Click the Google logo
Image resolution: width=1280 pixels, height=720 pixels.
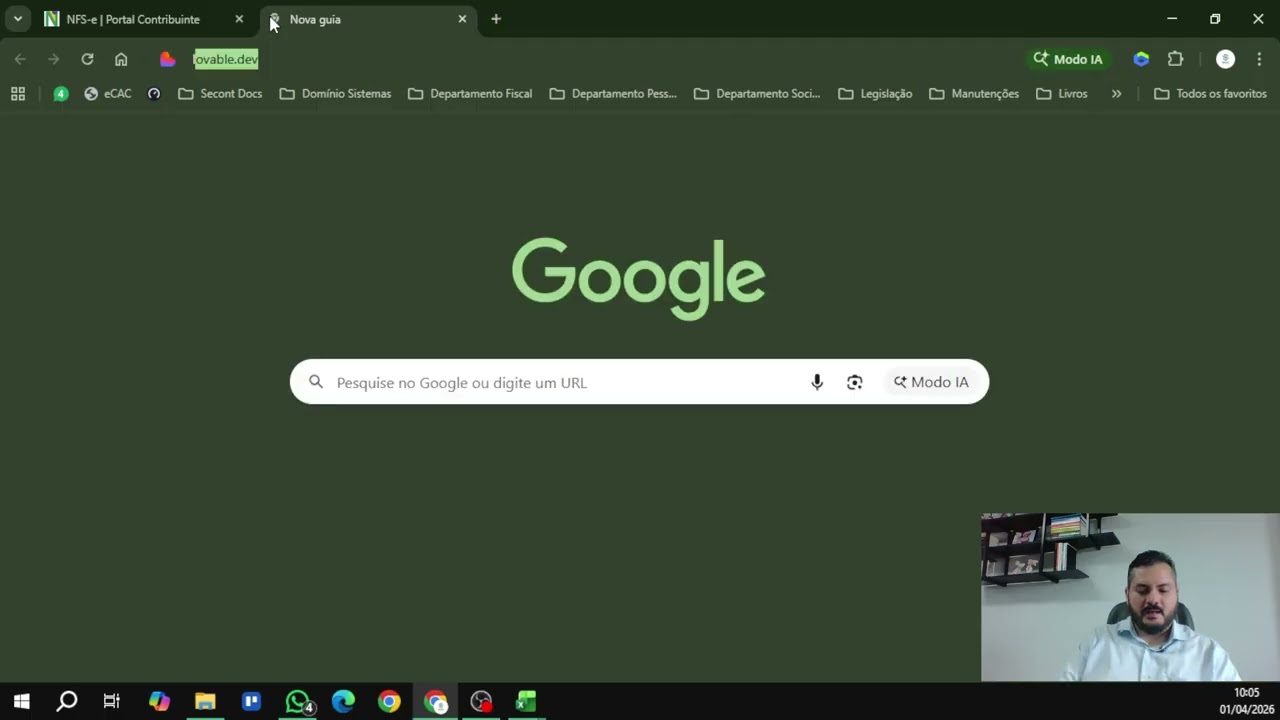click(x=639, y=277)
